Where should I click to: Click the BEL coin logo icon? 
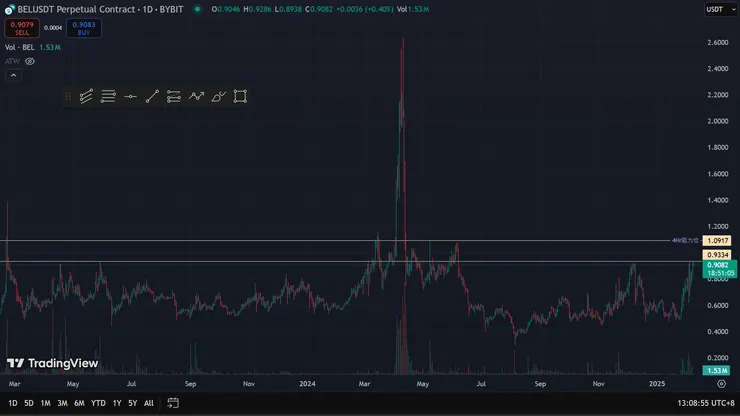coord(9,9)
